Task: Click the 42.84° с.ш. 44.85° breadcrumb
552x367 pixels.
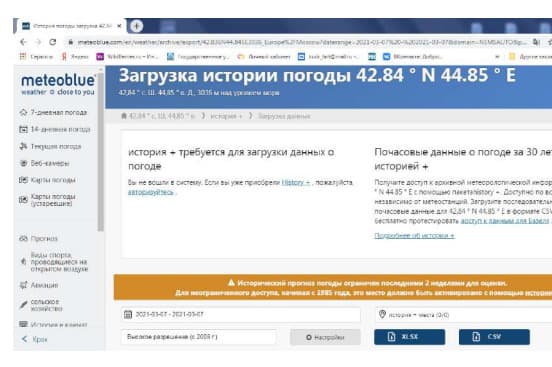Action: [161, 116]
